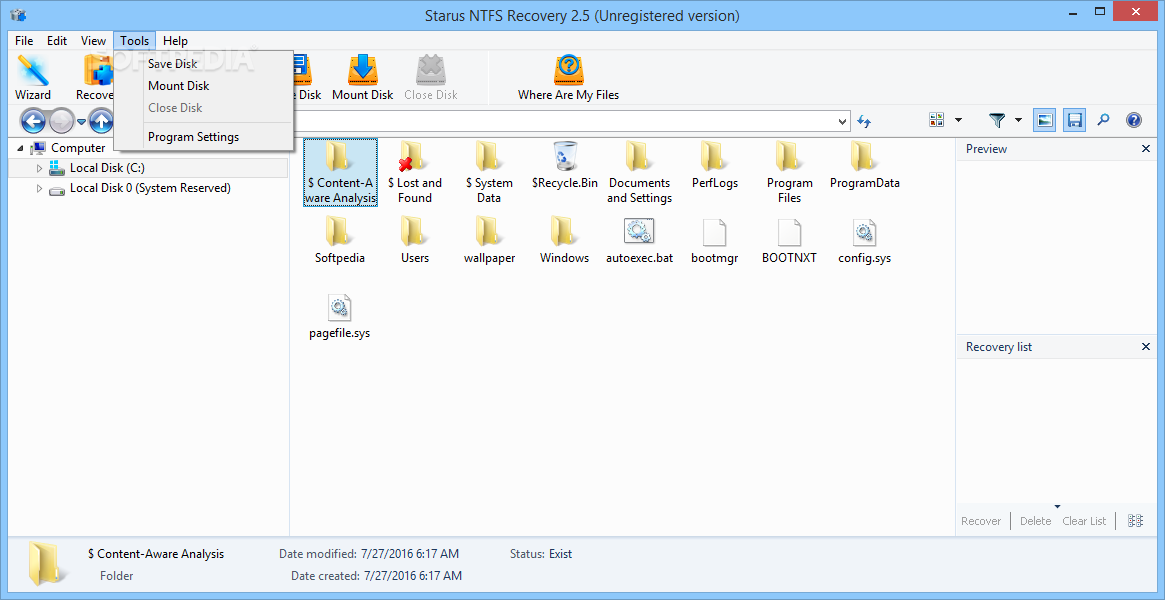Image resolution: width=1165 pixels, height=600 pixels.
Task: Select the Softpedia folder
Action: point(340,241)
